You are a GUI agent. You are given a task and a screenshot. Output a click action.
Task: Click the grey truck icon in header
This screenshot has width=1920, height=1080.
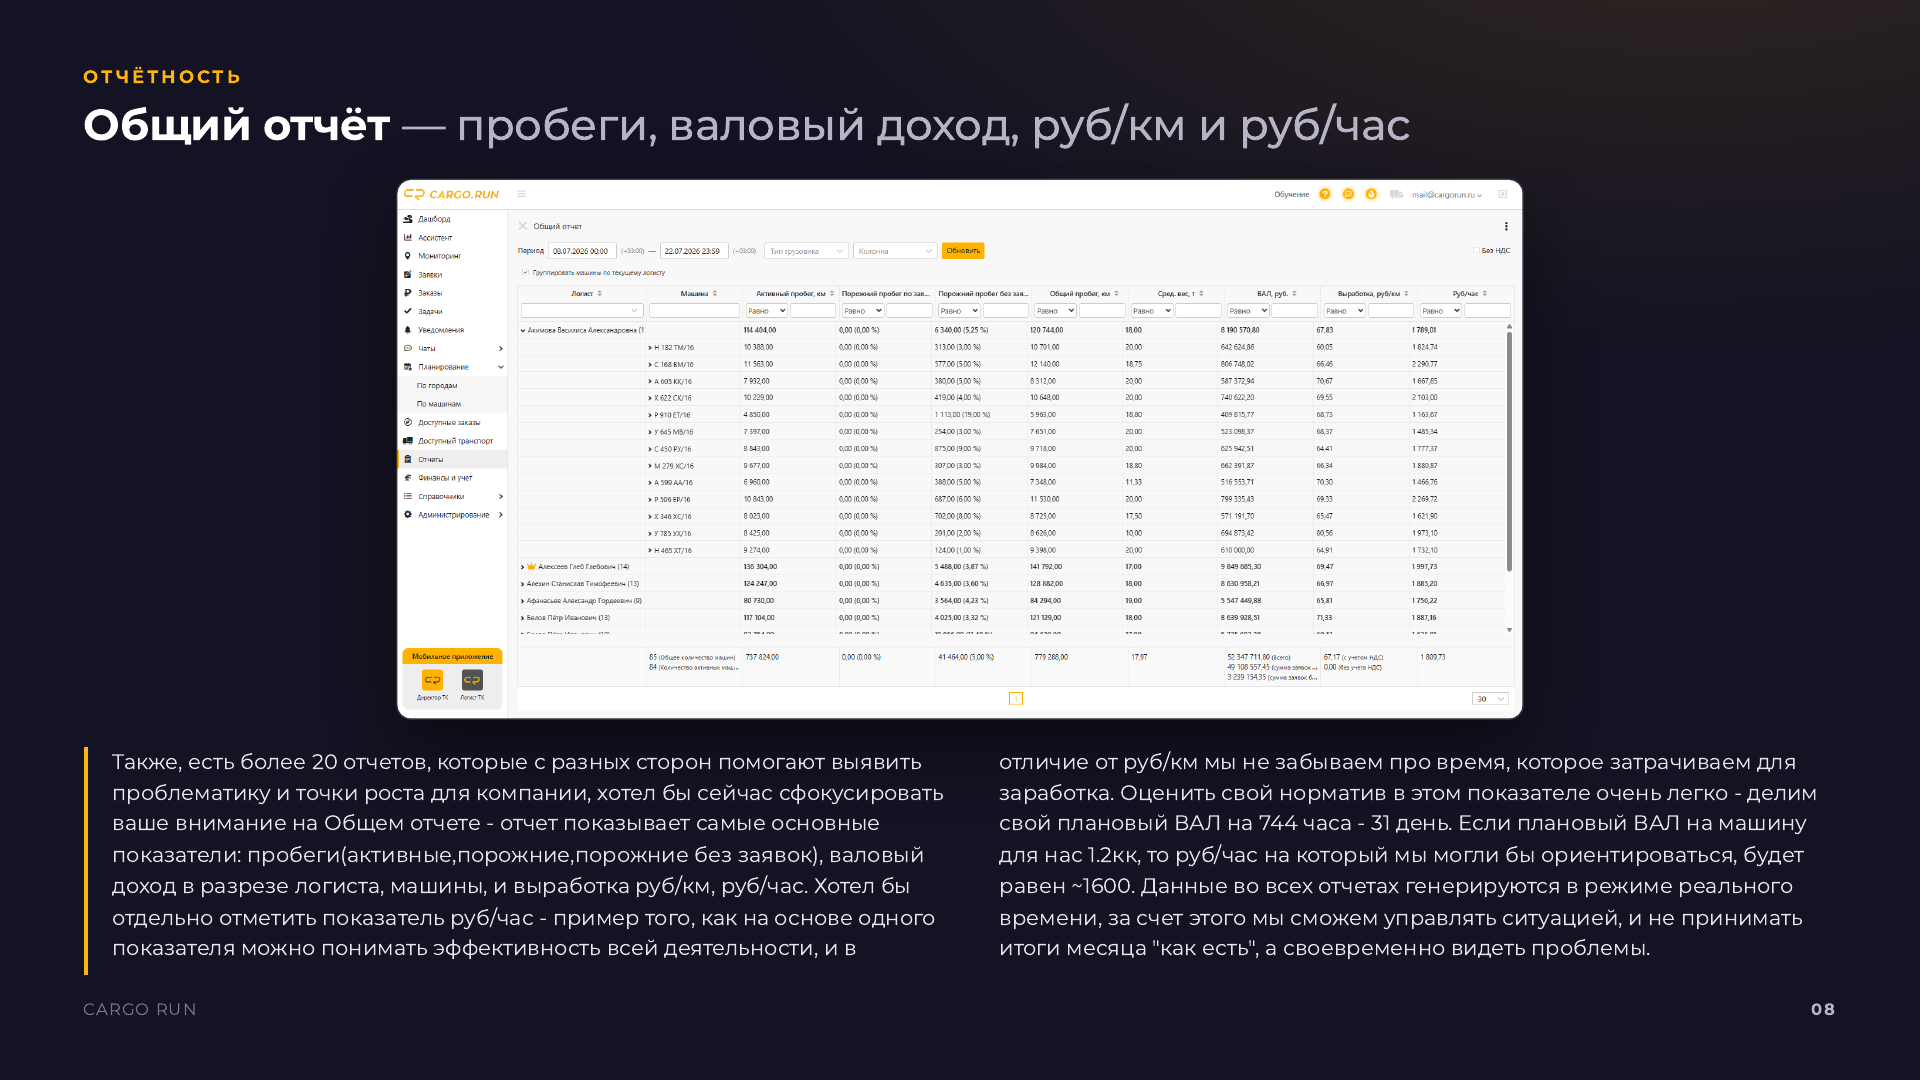tap(1396, 194)
